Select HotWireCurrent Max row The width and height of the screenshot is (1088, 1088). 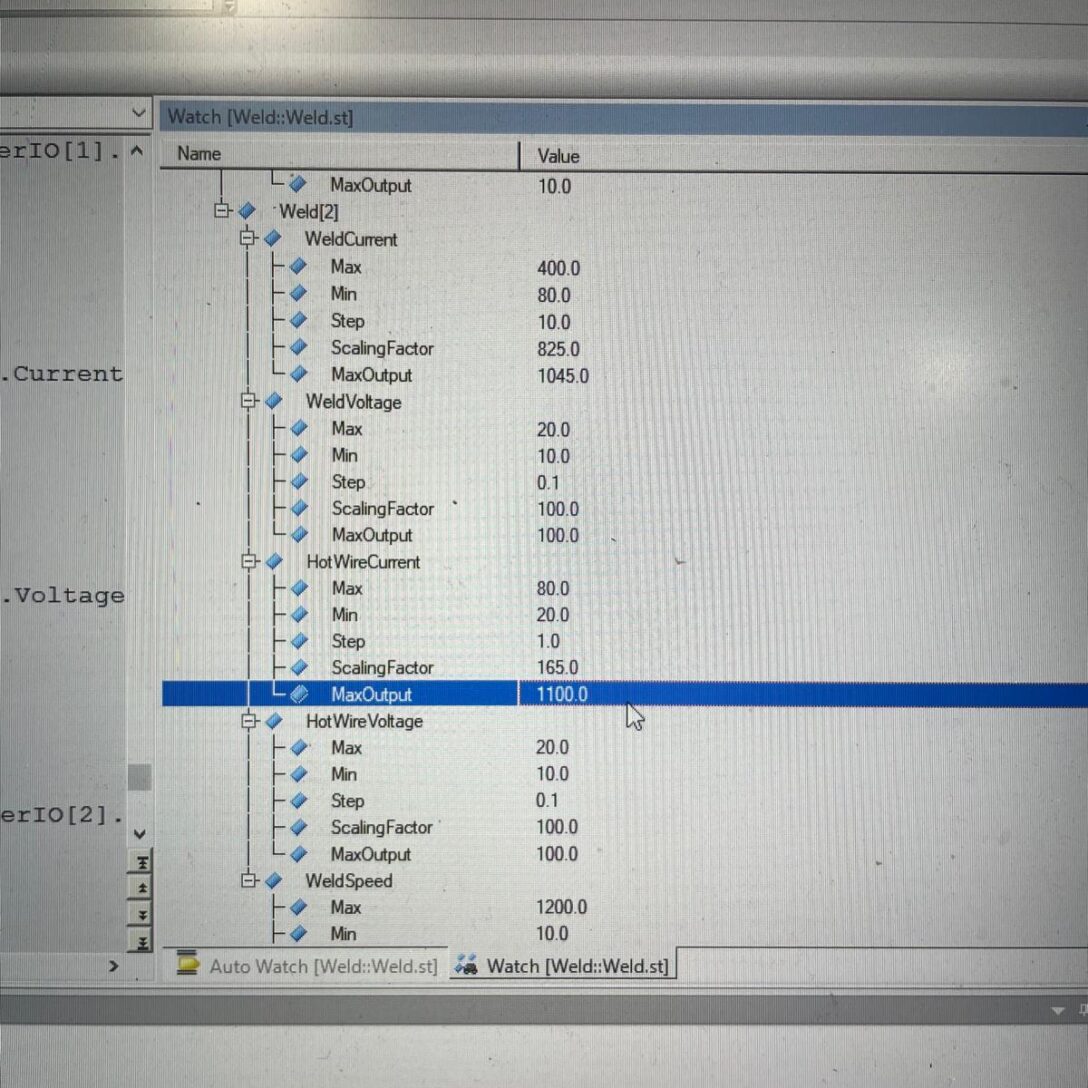pyautogui.click(x=624, y=588)
